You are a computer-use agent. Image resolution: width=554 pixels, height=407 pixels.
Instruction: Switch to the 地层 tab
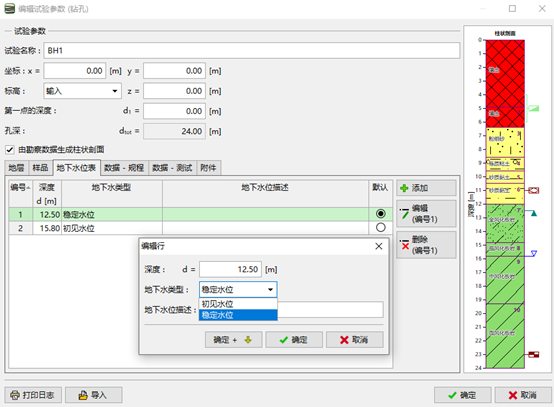16,168
